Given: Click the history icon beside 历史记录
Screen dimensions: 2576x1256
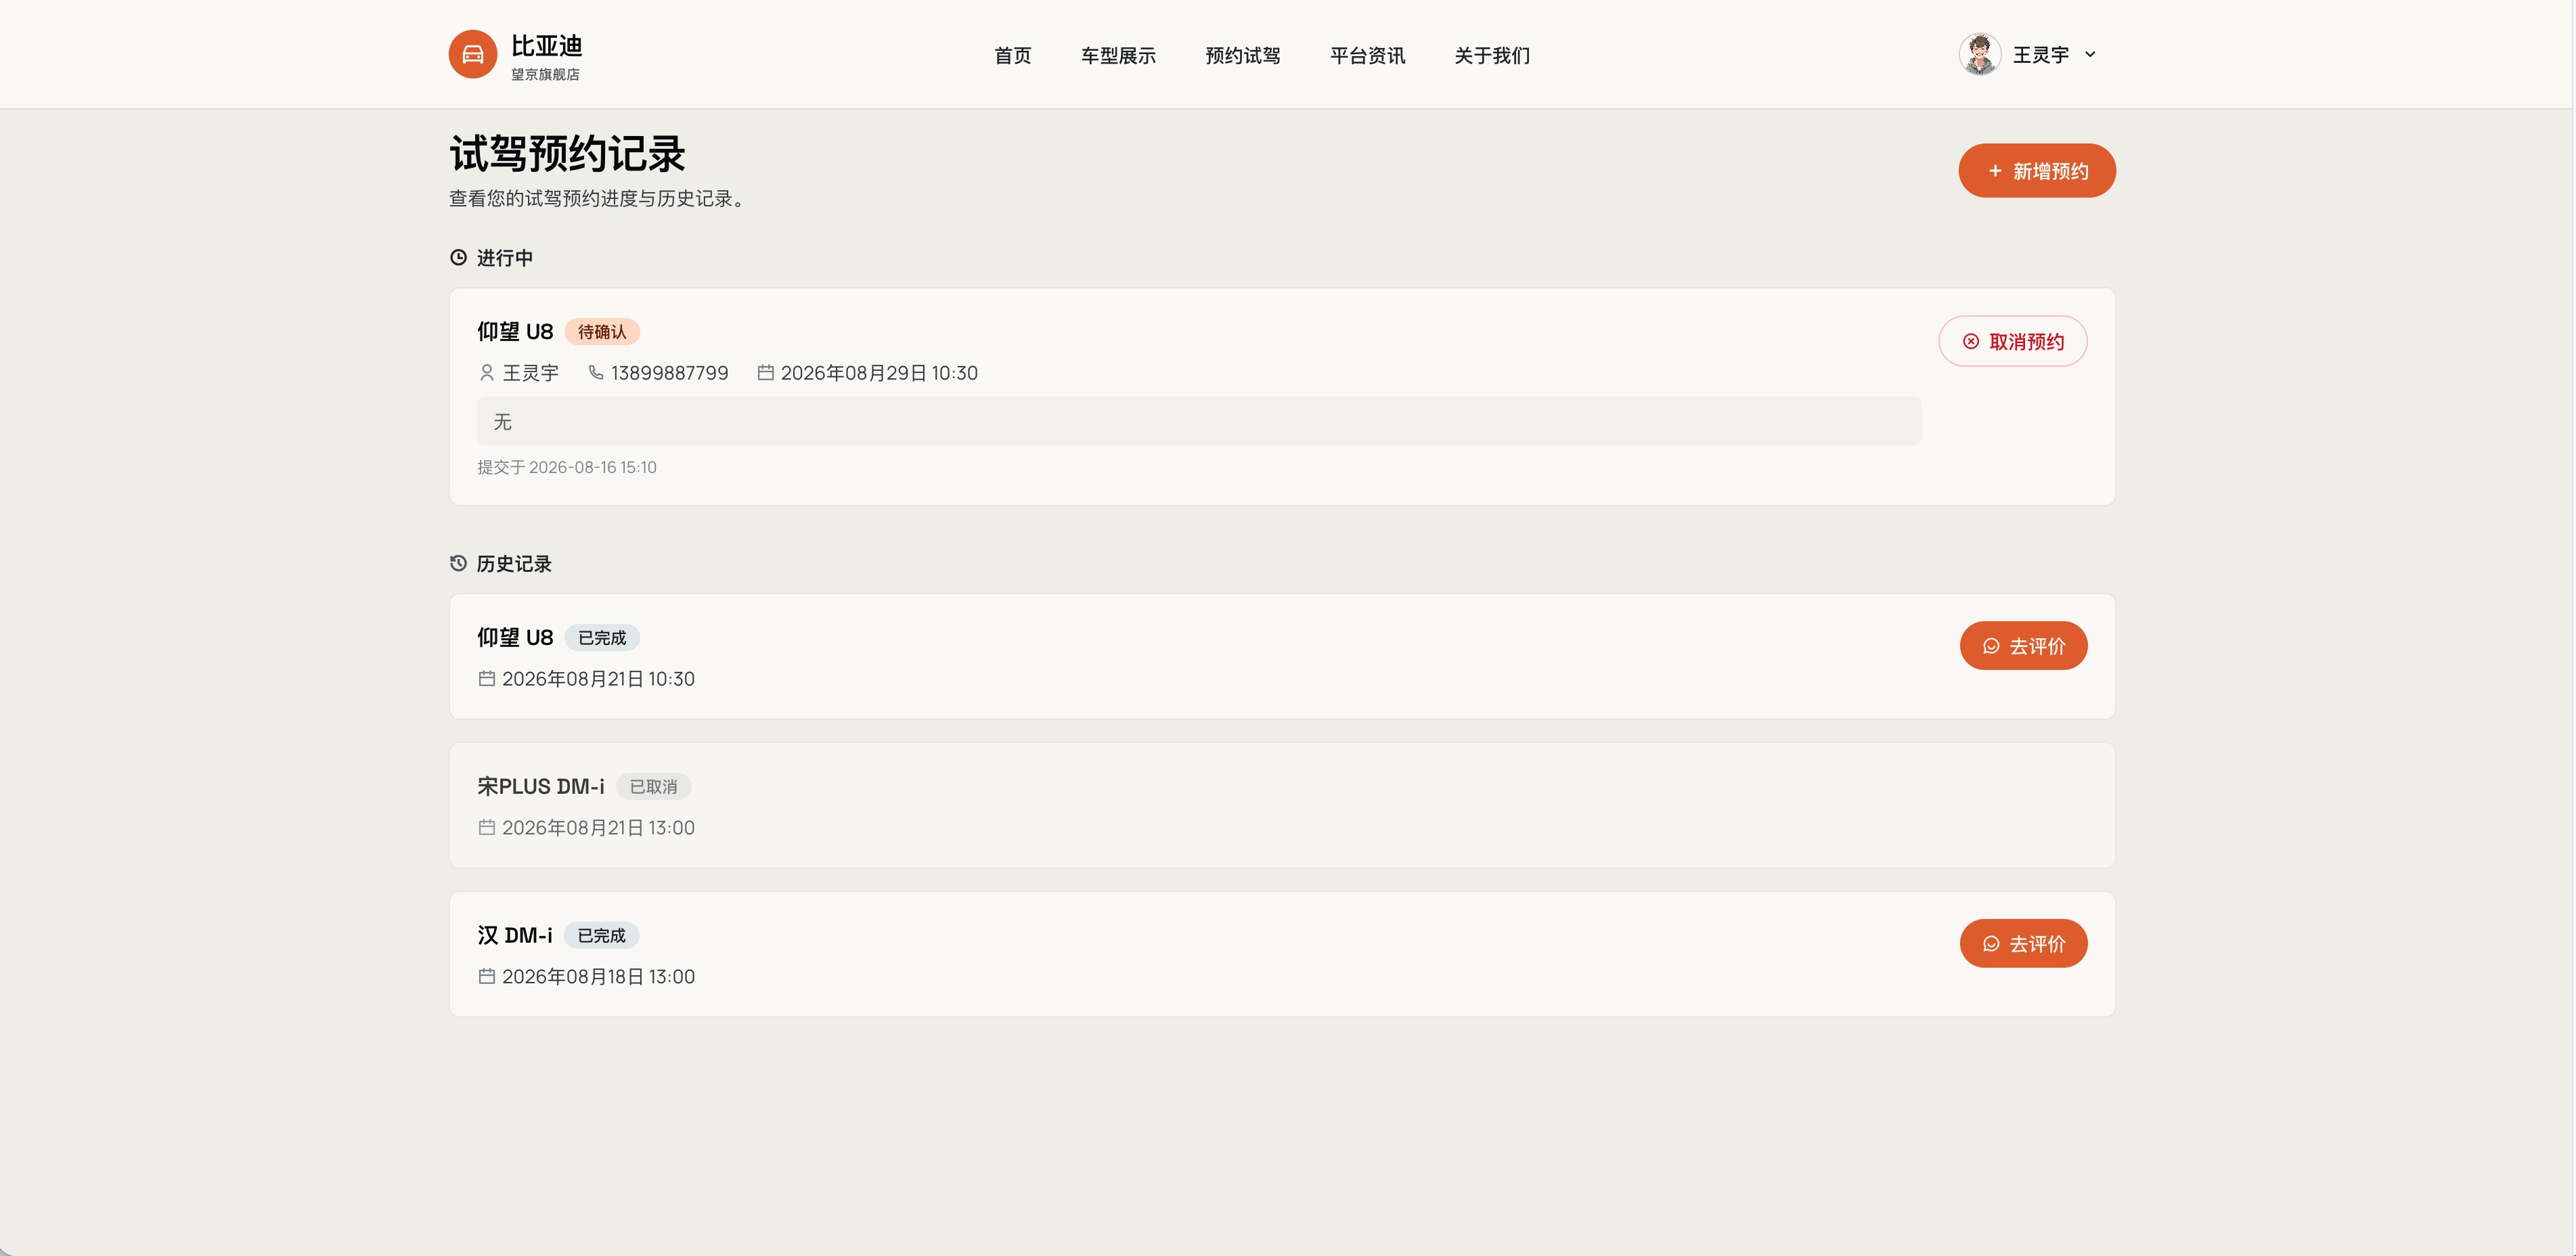Looking at the screenshot, I should (458, 564).
